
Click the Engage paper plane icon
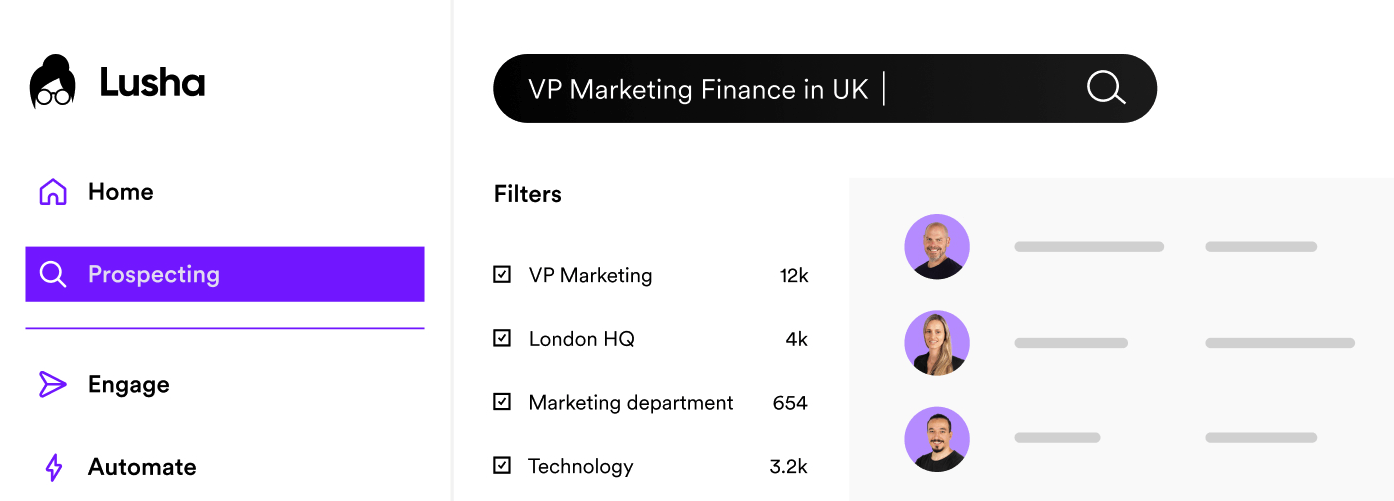(x=52, y=385)
